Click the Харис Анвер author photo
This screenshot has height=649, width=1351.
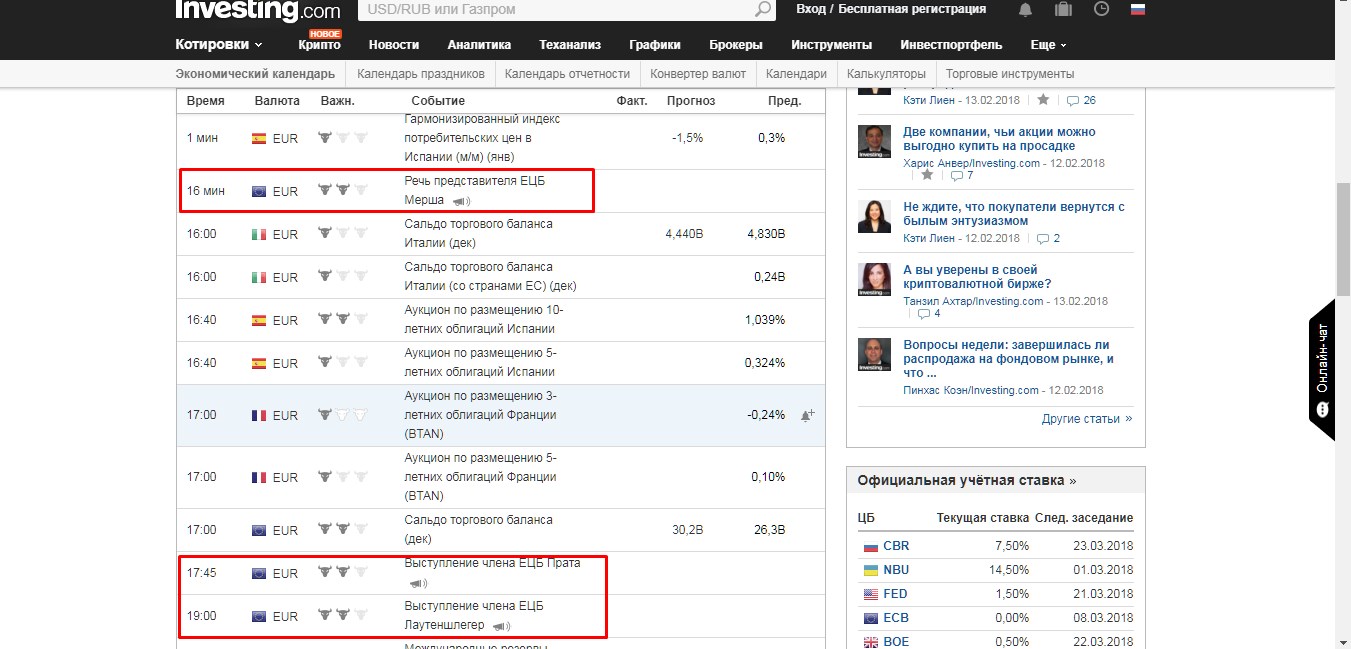[874, 141]
